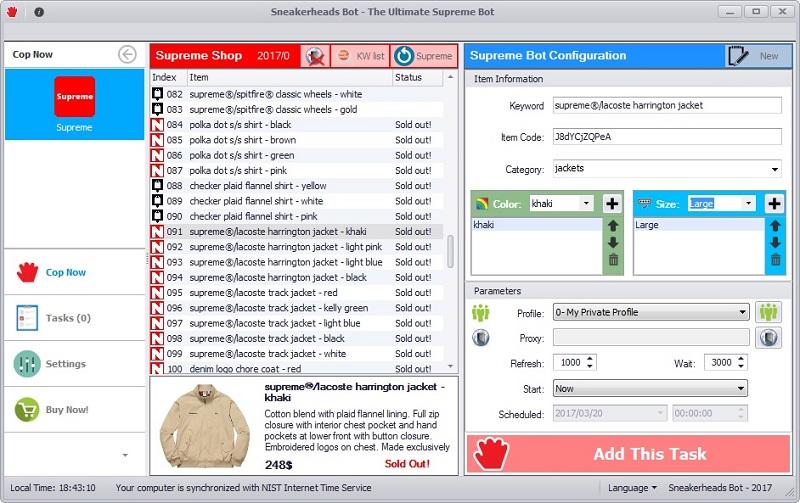Click the crossed-out figure icon in Supreme Shop bar
The image size is (800, 503).
point(315,56)
